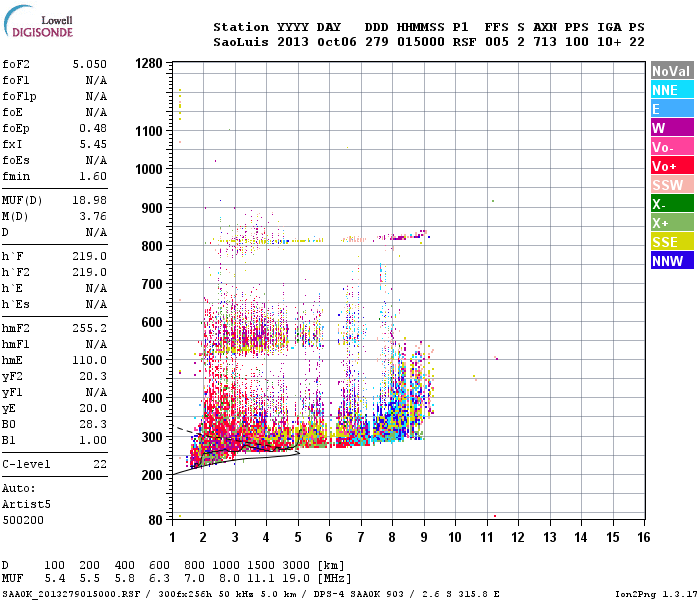Click the MUF(D) value 18.98
Screen dimensions: 700x600
click(x=90, y=200)
